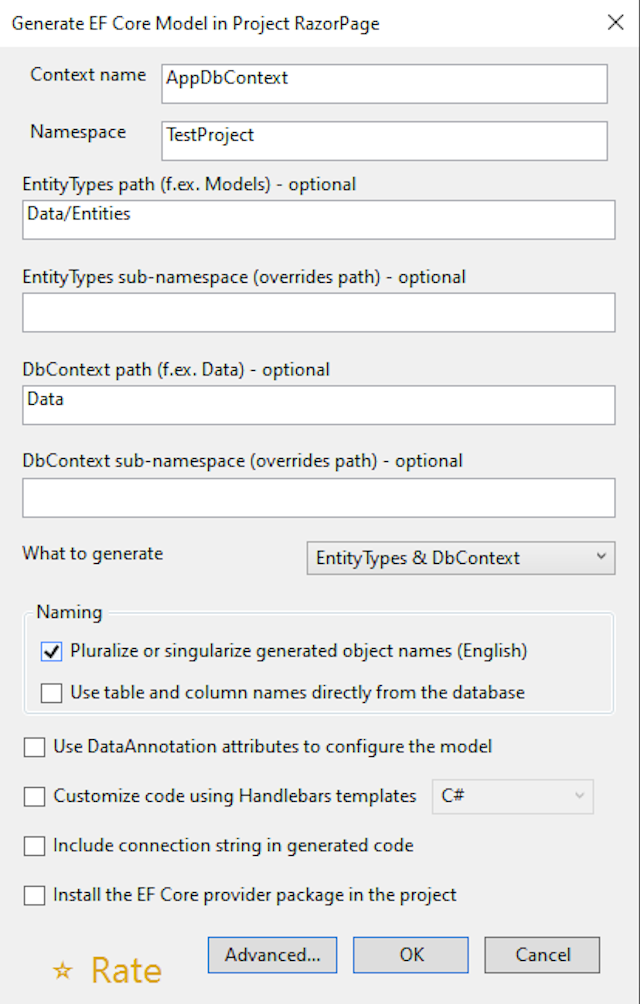This screenshot has width=640, height=1004.
Task: Click the Rate star icon
Action: [x=63, y=971]
